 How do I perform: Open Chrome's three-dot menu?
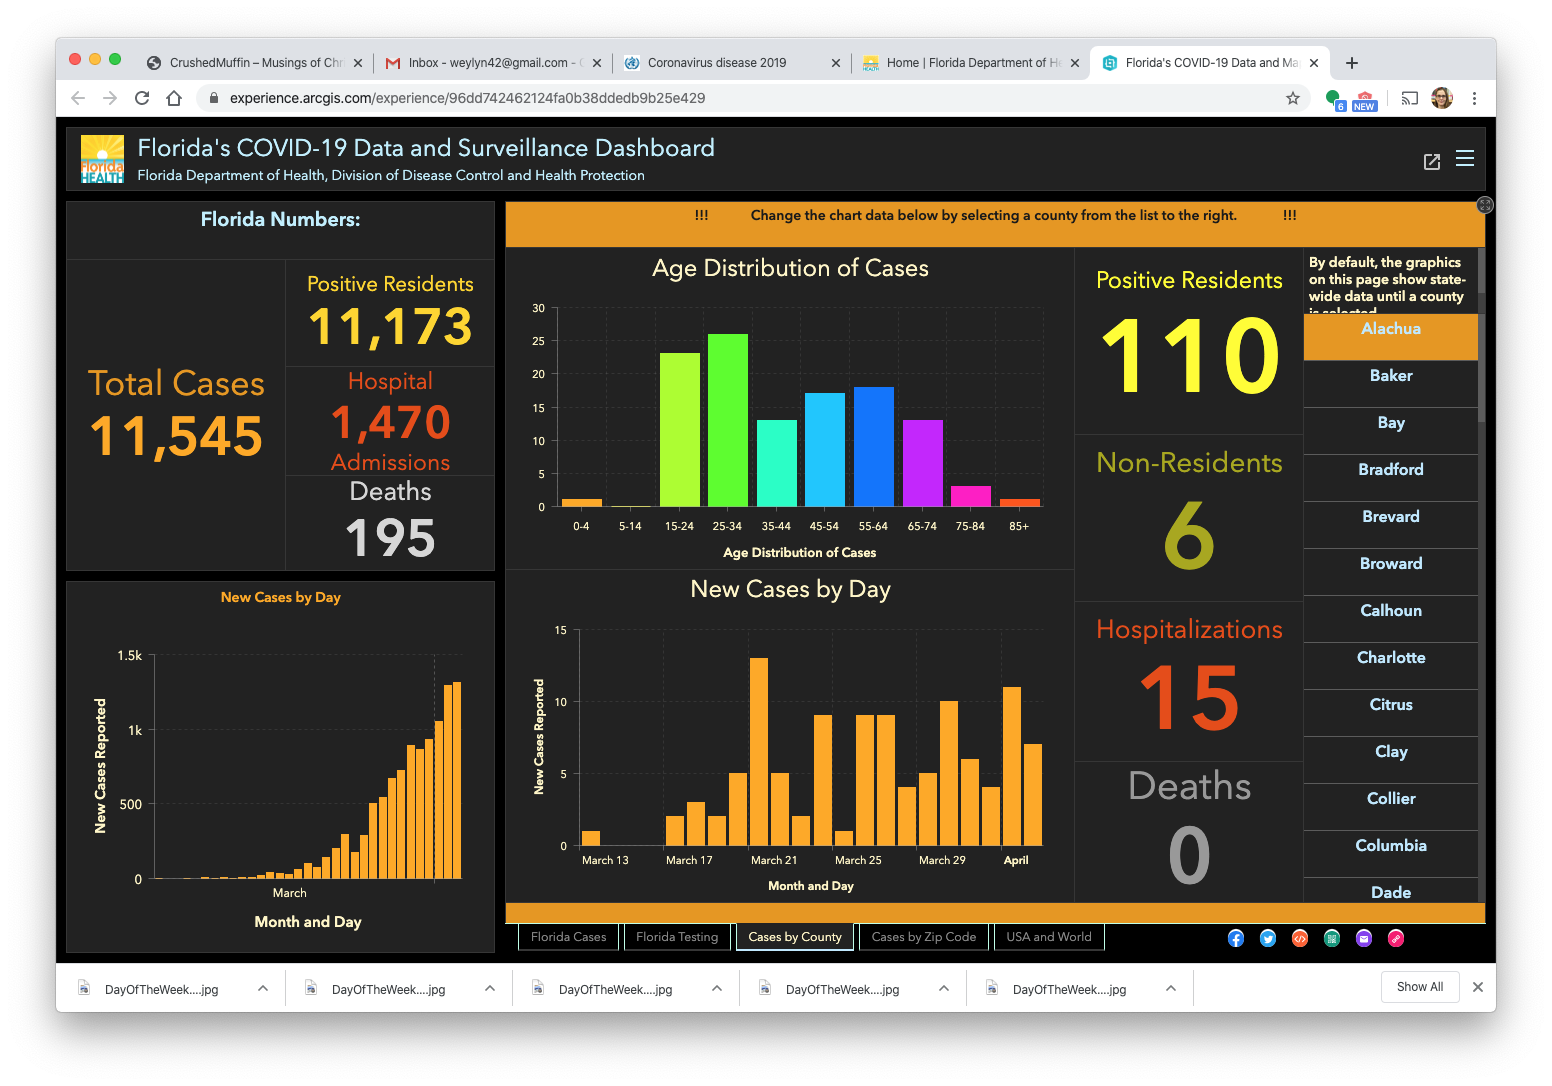coord(1474,98)
